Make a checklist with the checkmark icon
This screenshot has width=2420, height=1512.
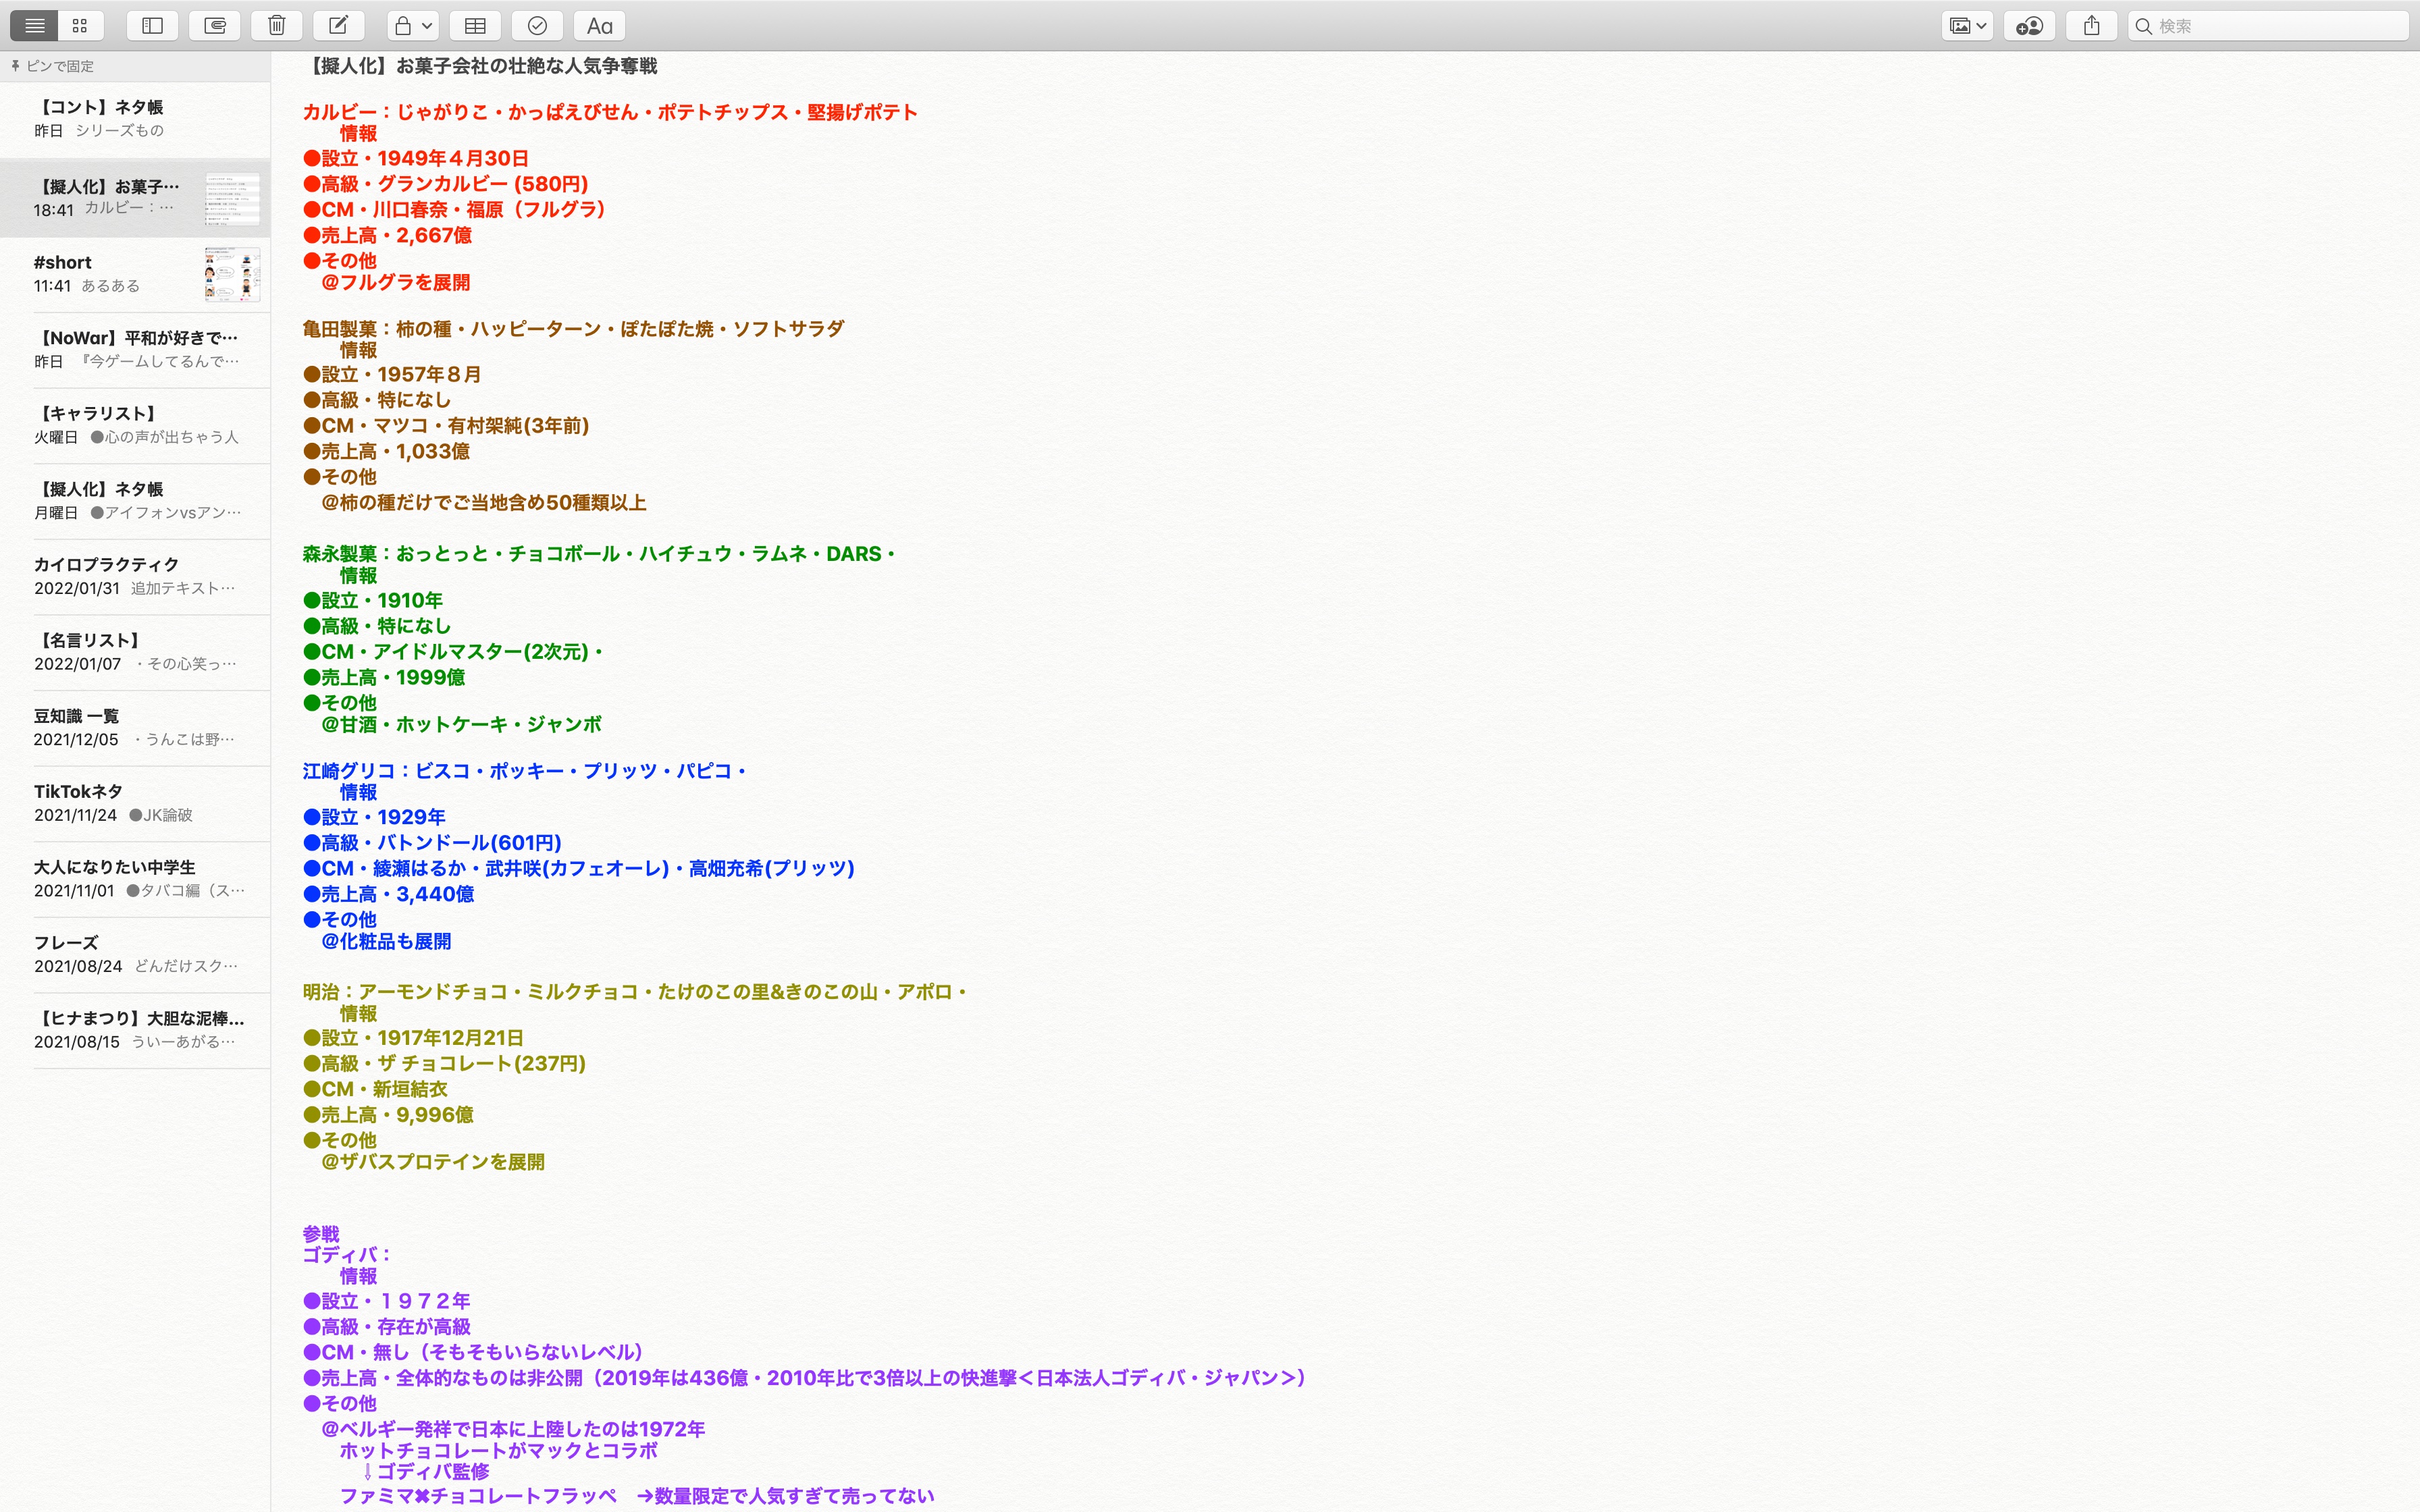pos(537,26)
